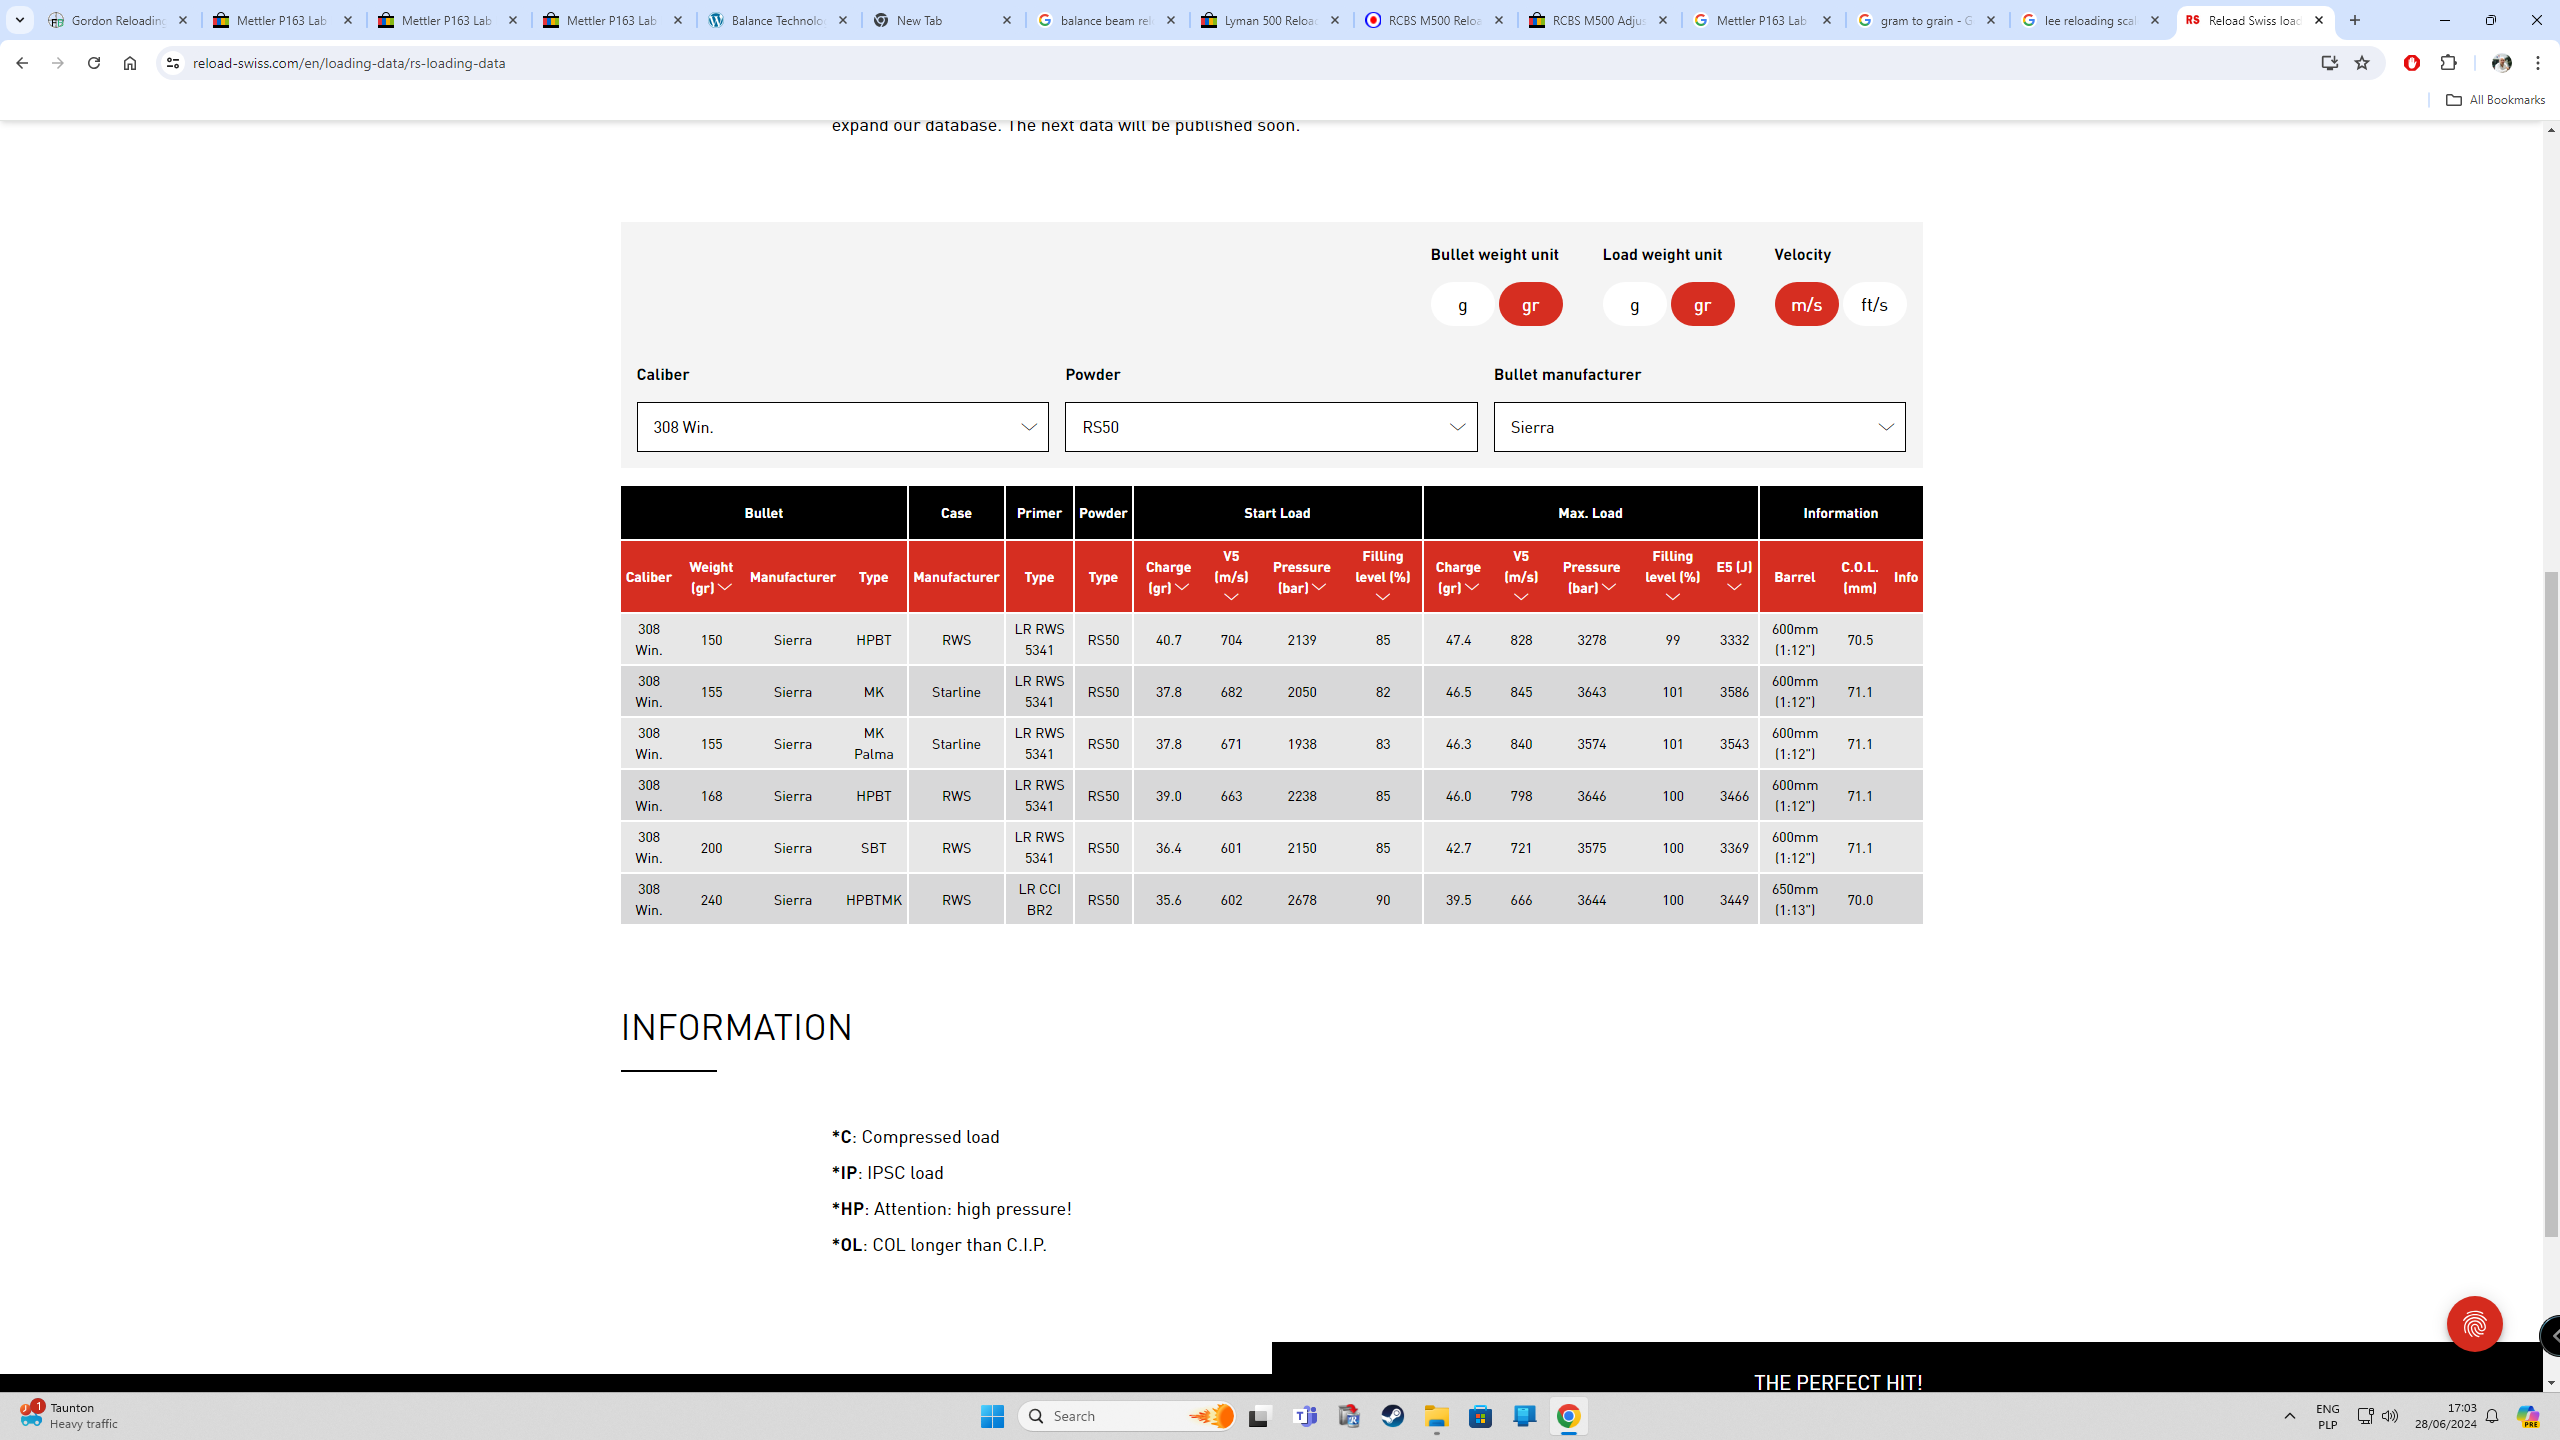
Task: Set load weight unit to g
Action: point(1634,304)
